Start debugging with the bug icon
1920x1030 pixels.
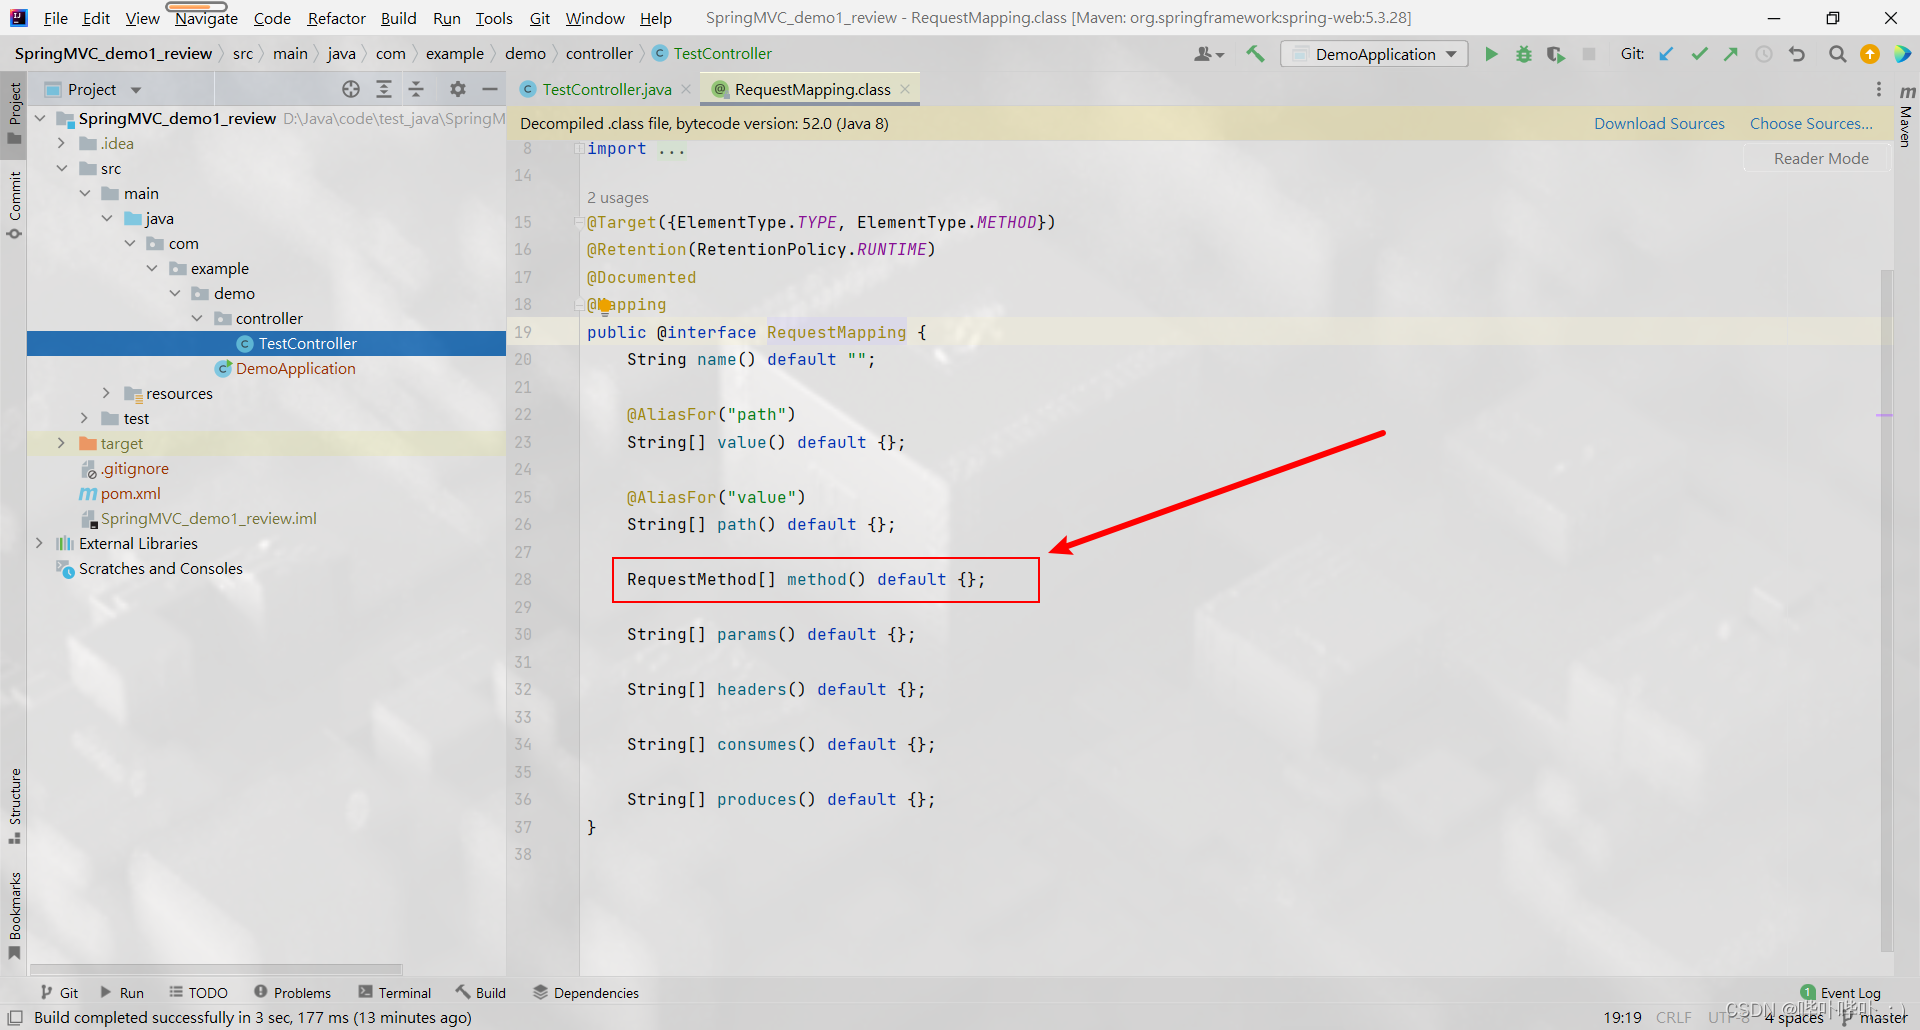1523,54
